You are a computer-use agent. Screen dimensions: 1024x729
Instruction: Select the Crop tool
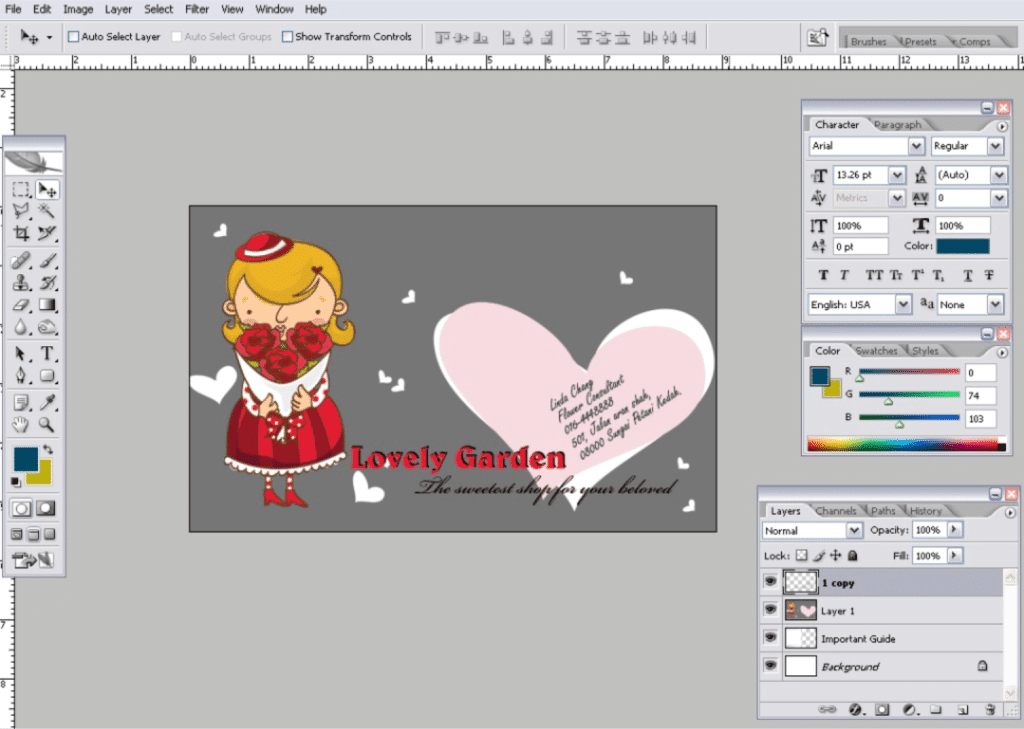tap(21, 233)
